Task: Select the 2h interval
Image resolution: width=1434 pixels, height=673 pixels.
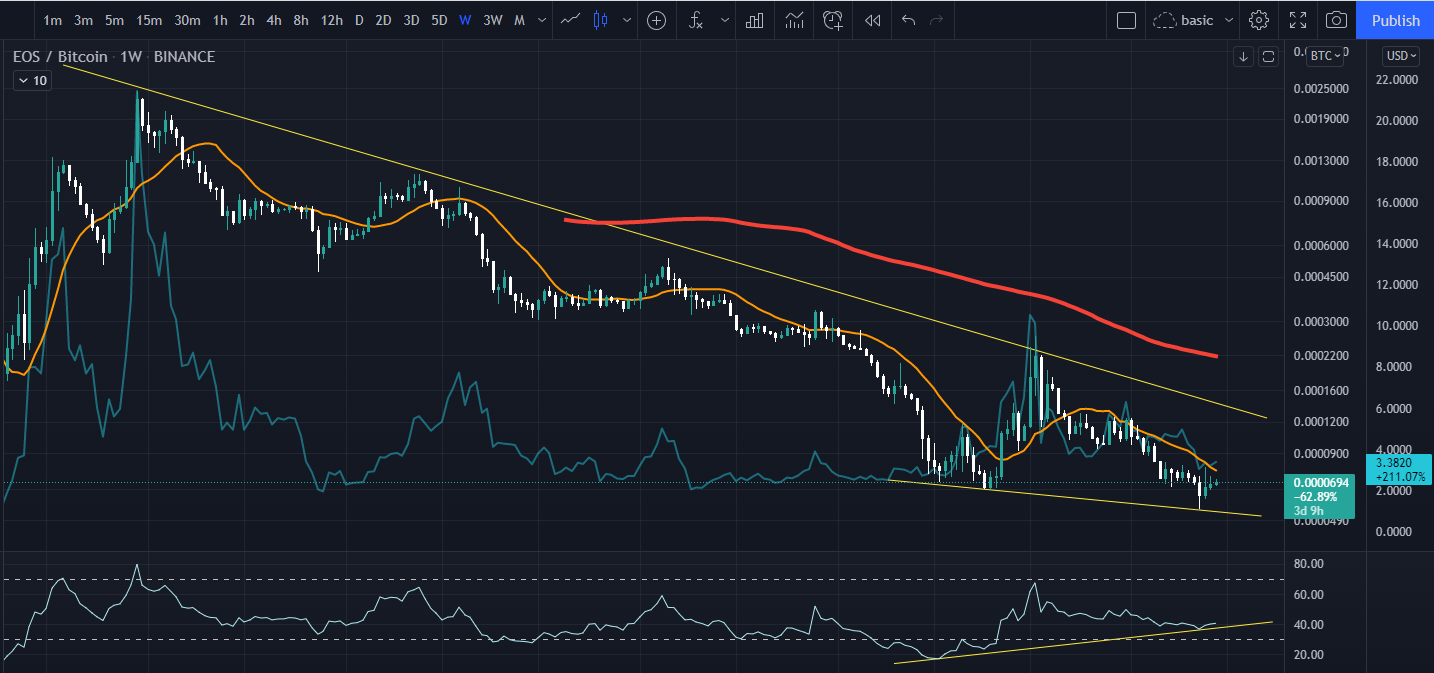Action: [246, 20]
